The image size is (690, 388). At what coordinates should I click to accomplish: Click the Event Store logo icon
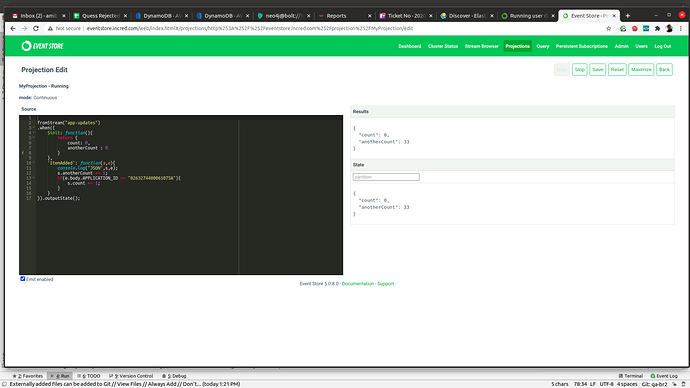click(x=26, y=46)
